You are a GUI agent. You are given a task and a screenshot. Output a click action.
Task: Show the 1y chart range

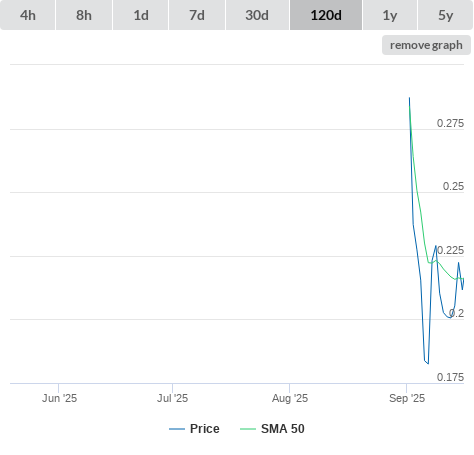[x=390, y=15]
